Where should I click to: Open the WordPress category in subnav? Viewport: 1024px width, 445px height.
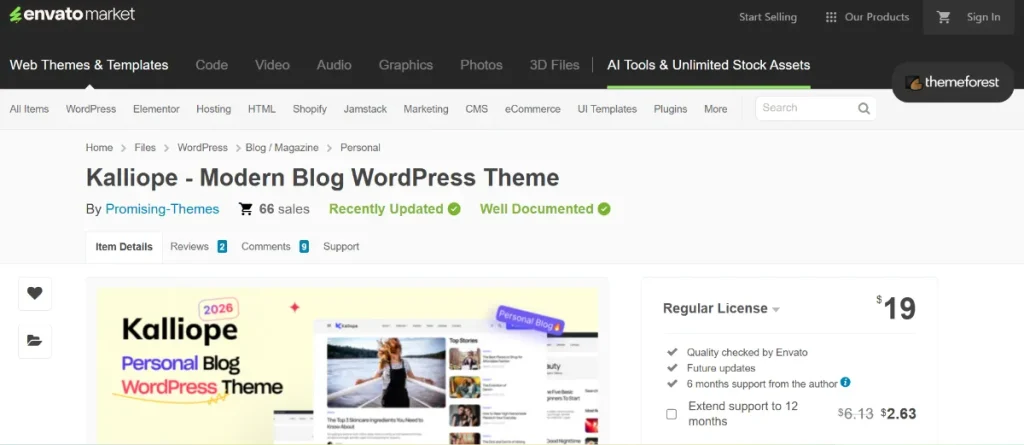click(91, 109)
